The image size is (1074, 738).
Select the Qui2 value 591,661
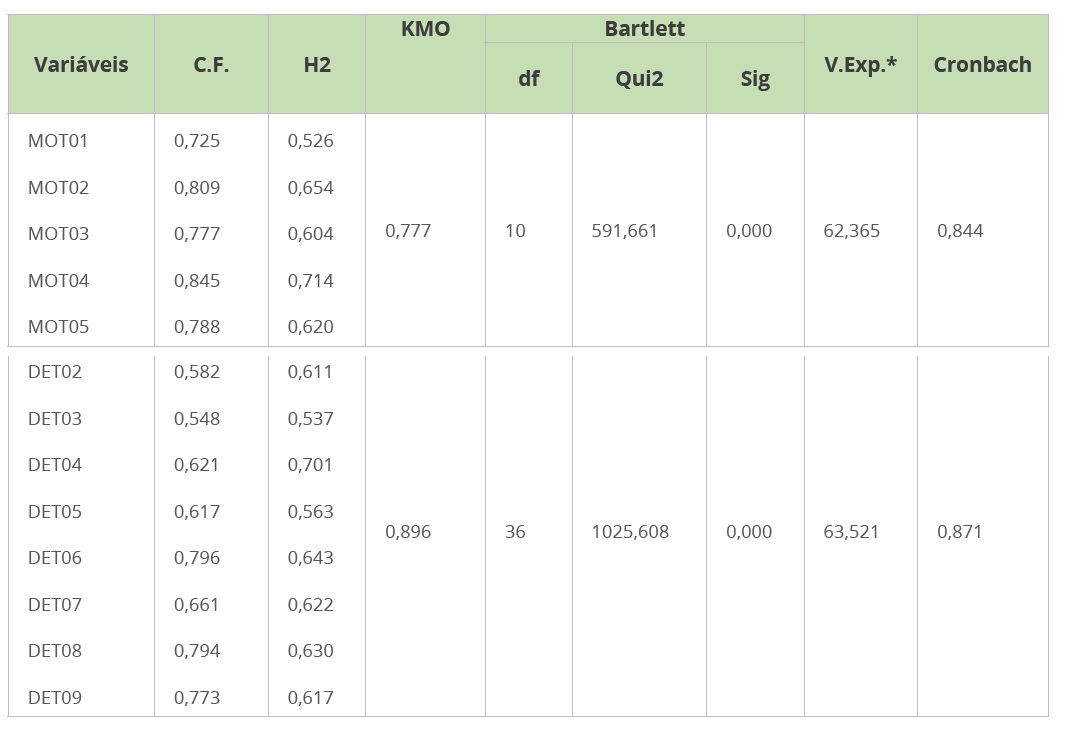coord(625,231)
